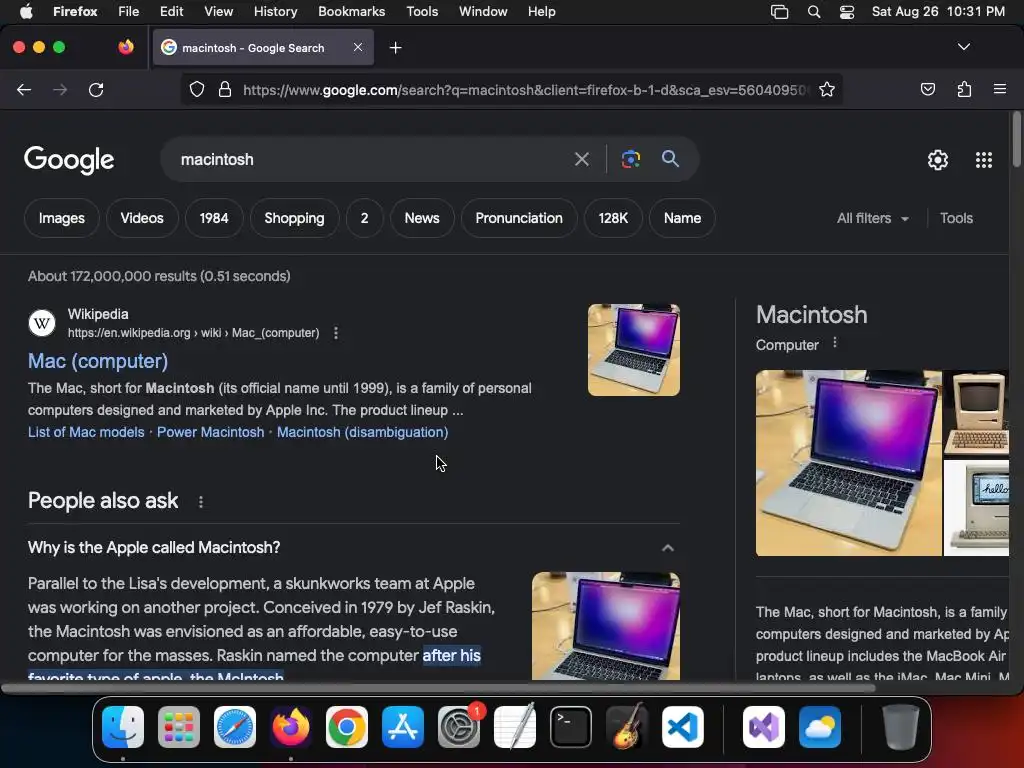This screenshot has height=768, width=1024.
Task: Open Google quick settings gear
Action: (x=938, y=160)
